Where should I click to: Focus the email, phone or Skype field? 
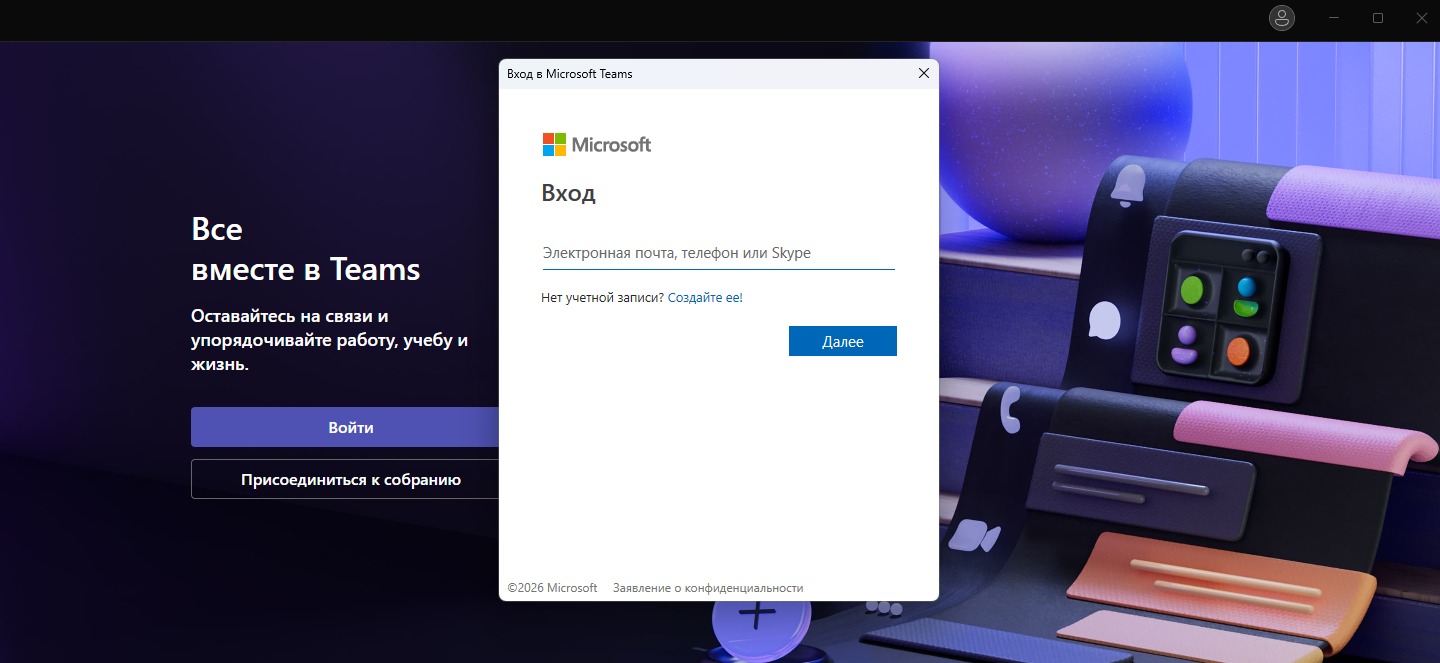point(718,254)
